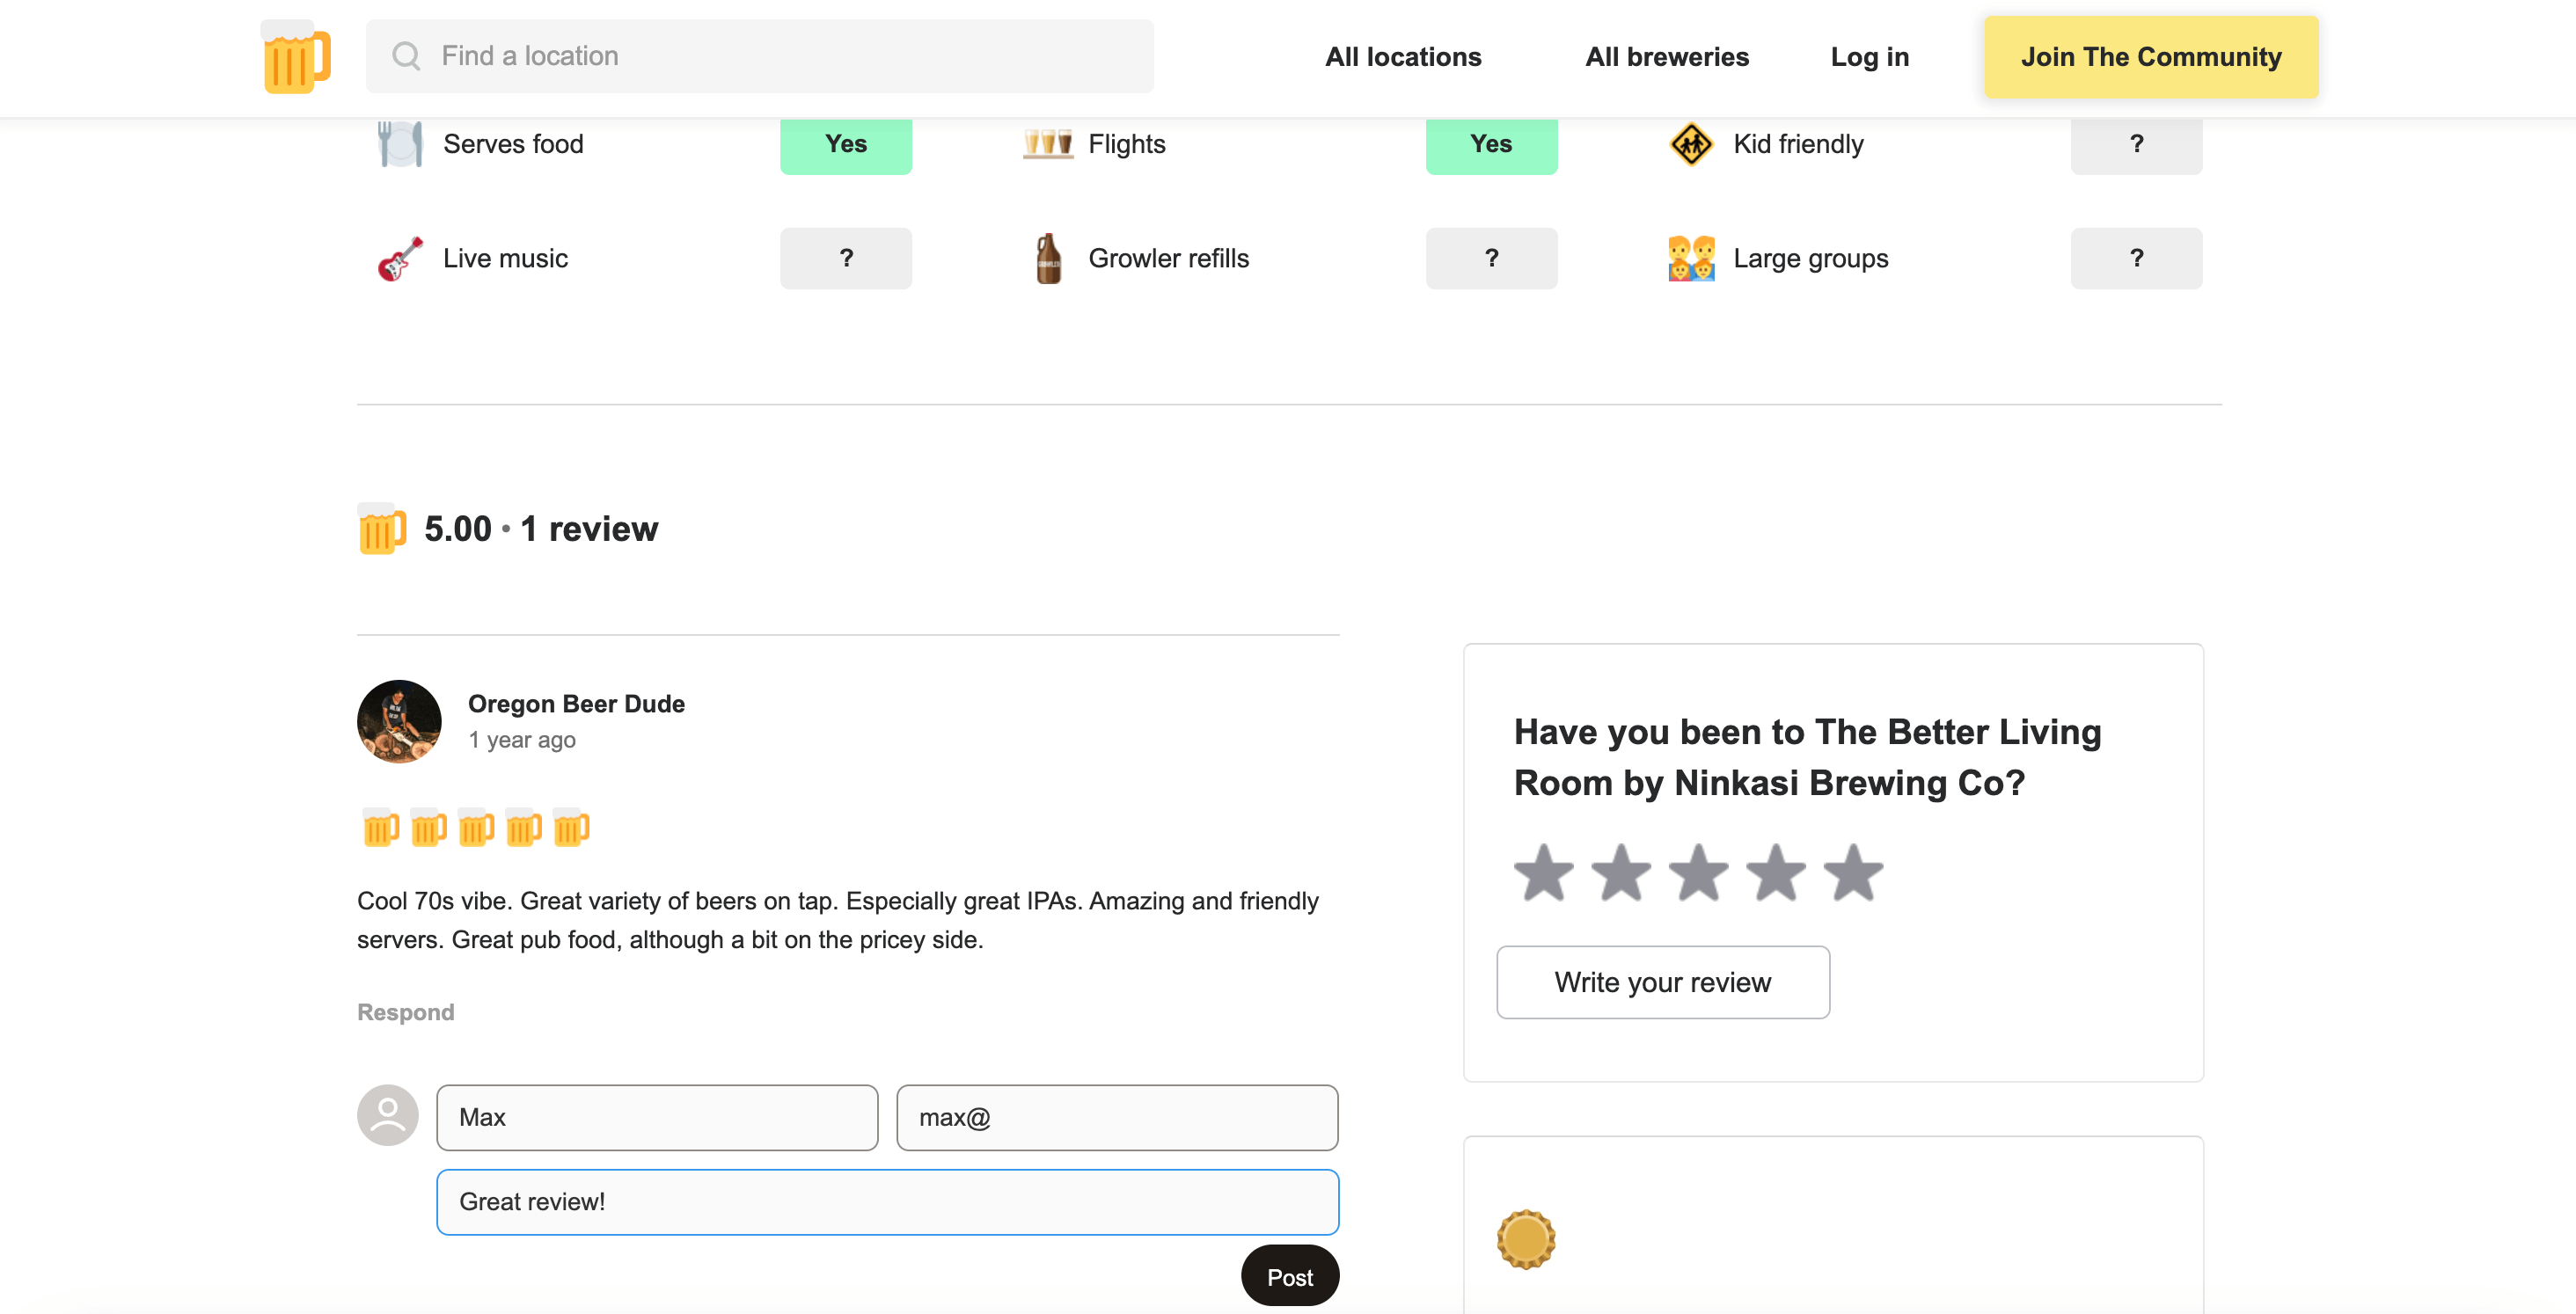Toggle the Serves food Yes badge
The width and height of the screenshot is (2576, 1314).
[x=845, y=145]
